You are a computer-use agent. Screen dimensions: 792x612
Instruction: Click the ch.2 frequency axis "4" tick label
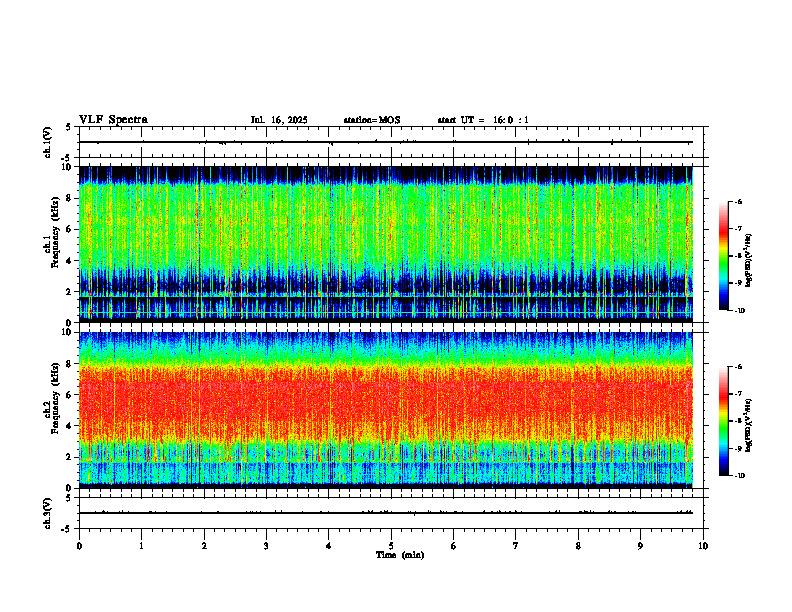click(70, 427)
